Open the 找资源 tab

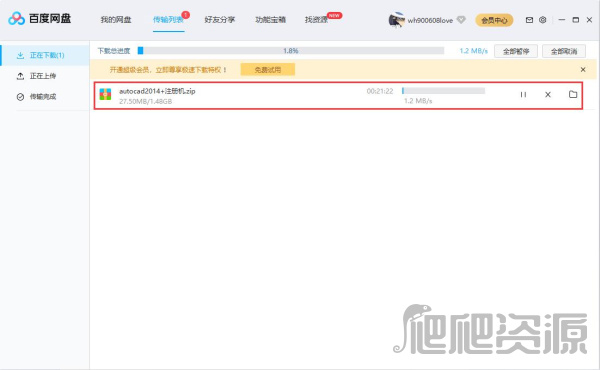click(x=316, y=20)
